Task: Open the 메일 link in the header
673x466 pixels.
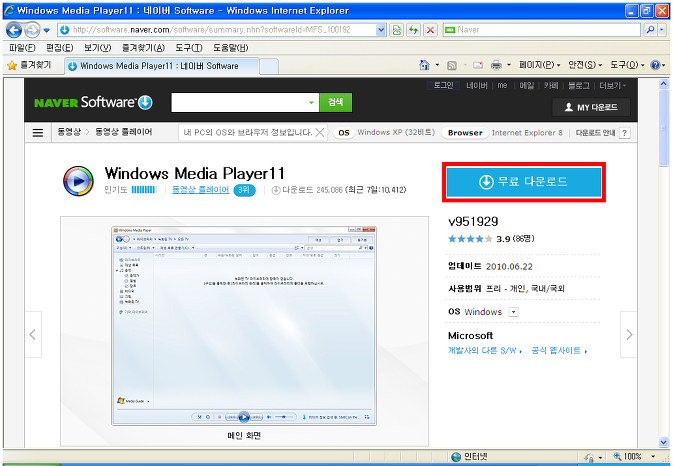Action: [526, 86]
